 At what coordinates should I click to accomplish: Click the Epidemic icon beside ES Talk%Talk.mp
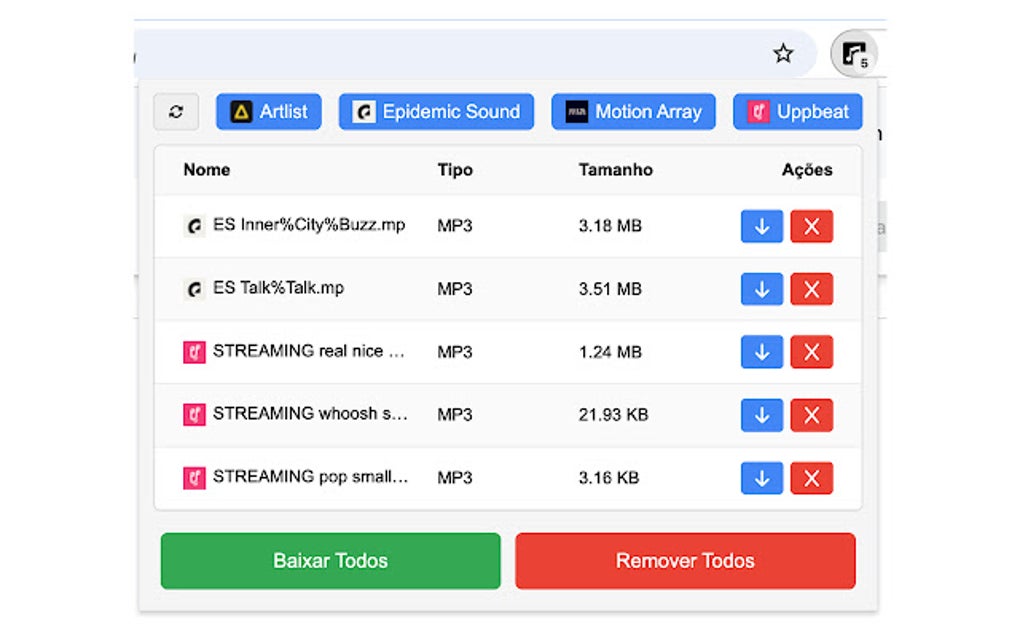tap(192, 289)
